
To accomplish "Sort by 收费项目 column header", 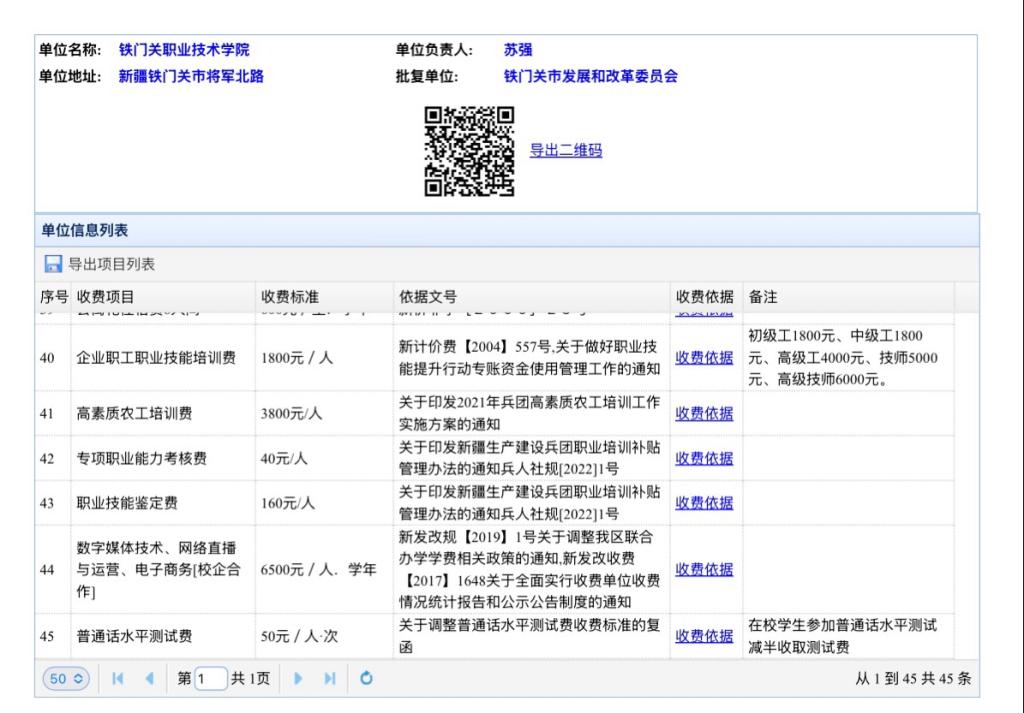I will click(x=106, y=297).
